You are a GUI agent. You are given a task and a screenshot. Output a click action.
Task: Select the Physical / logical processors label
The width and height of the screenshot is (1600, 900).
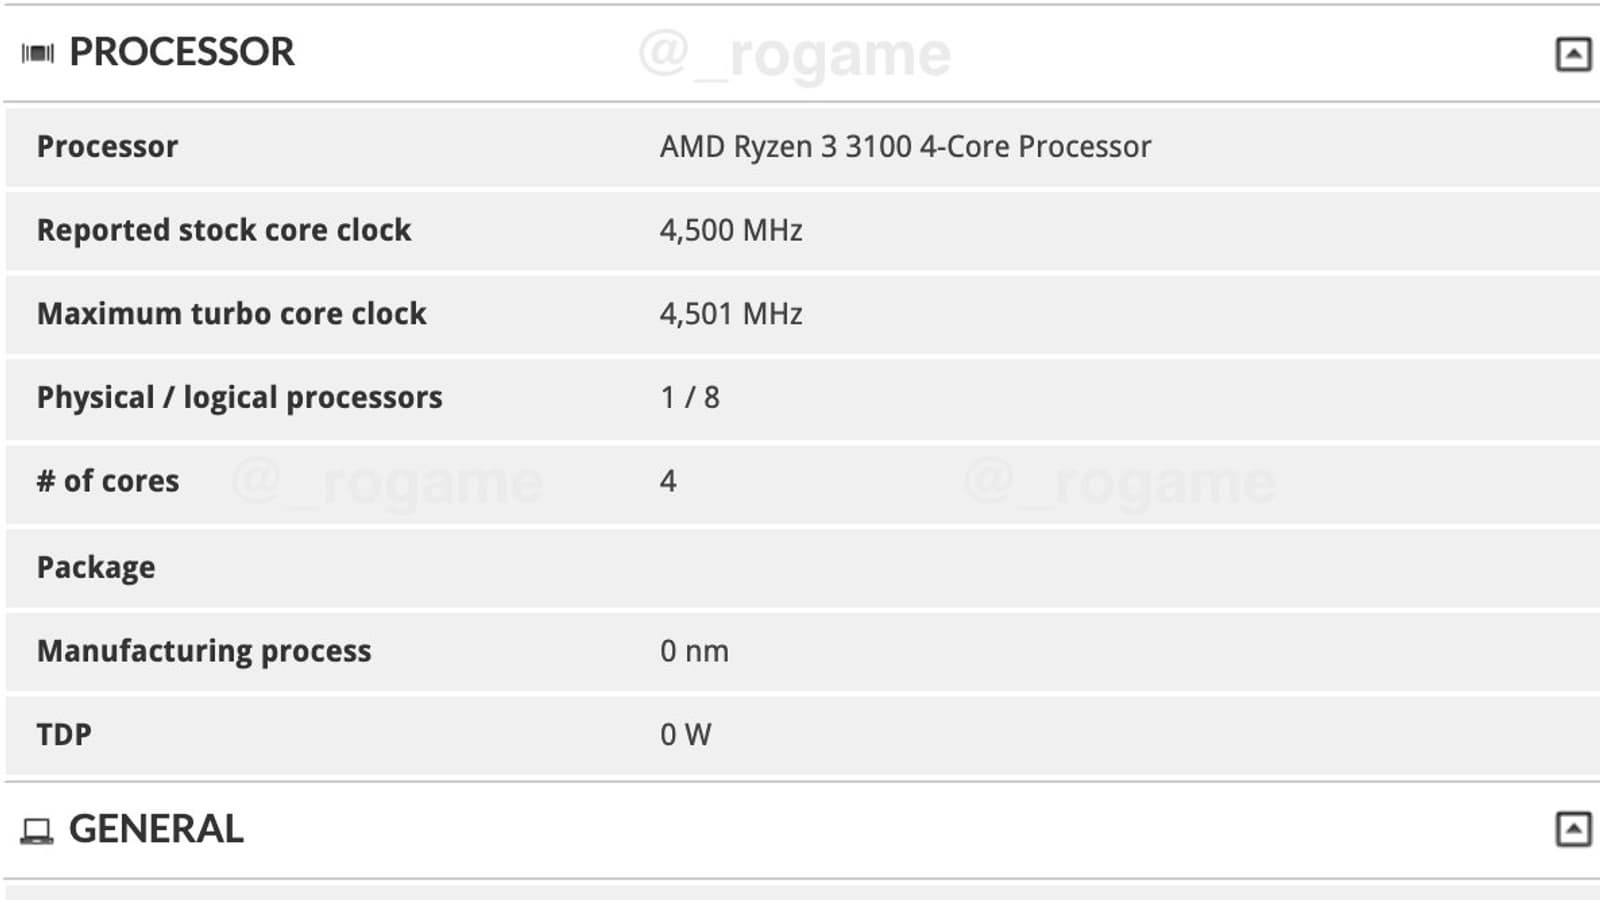(239, 397)
